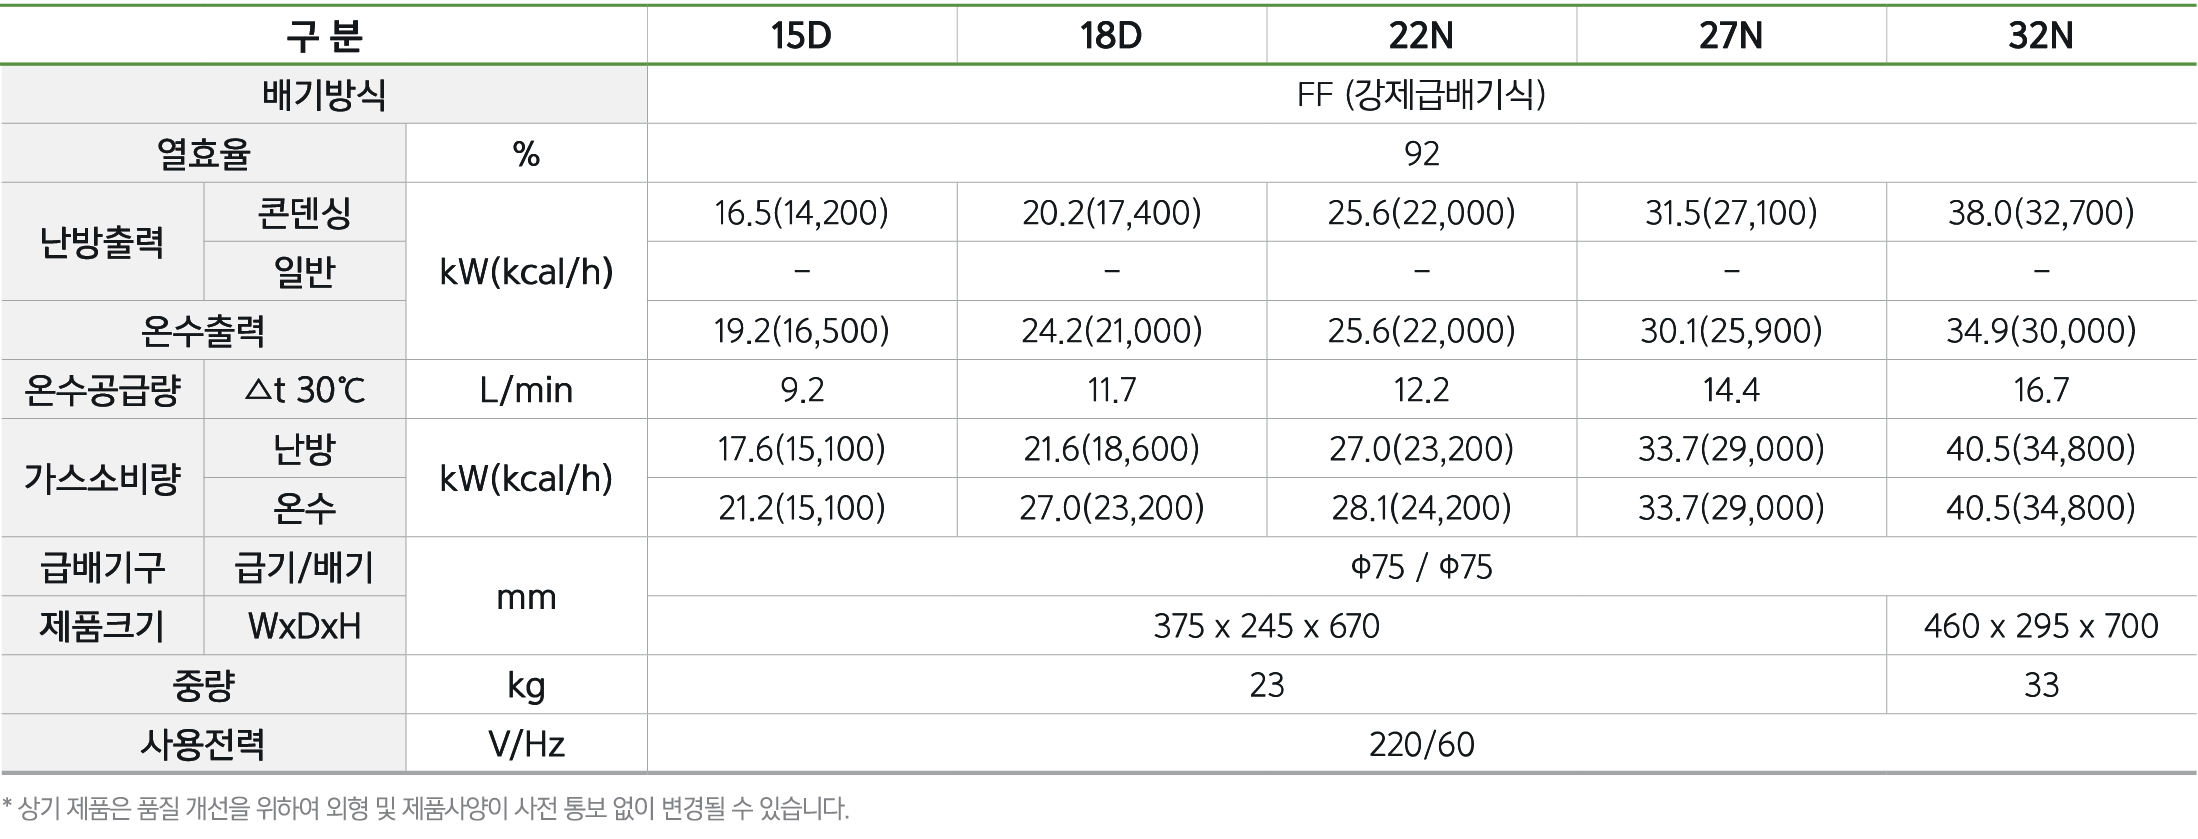2198x839 pixels.
Task: Select the 16.7 hot water supply cell
Action: [x=2041, y=390]
